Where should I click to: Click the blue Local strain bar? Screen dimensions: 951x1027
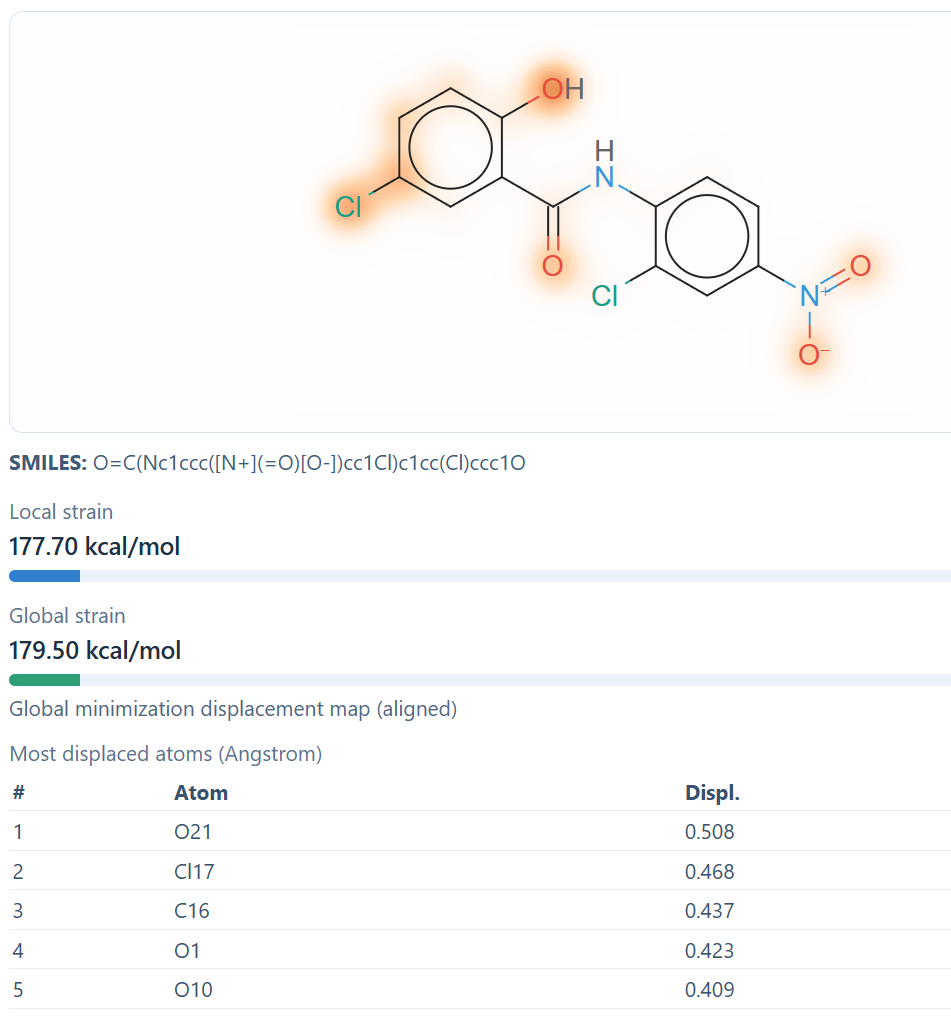[x=45, y=576]
